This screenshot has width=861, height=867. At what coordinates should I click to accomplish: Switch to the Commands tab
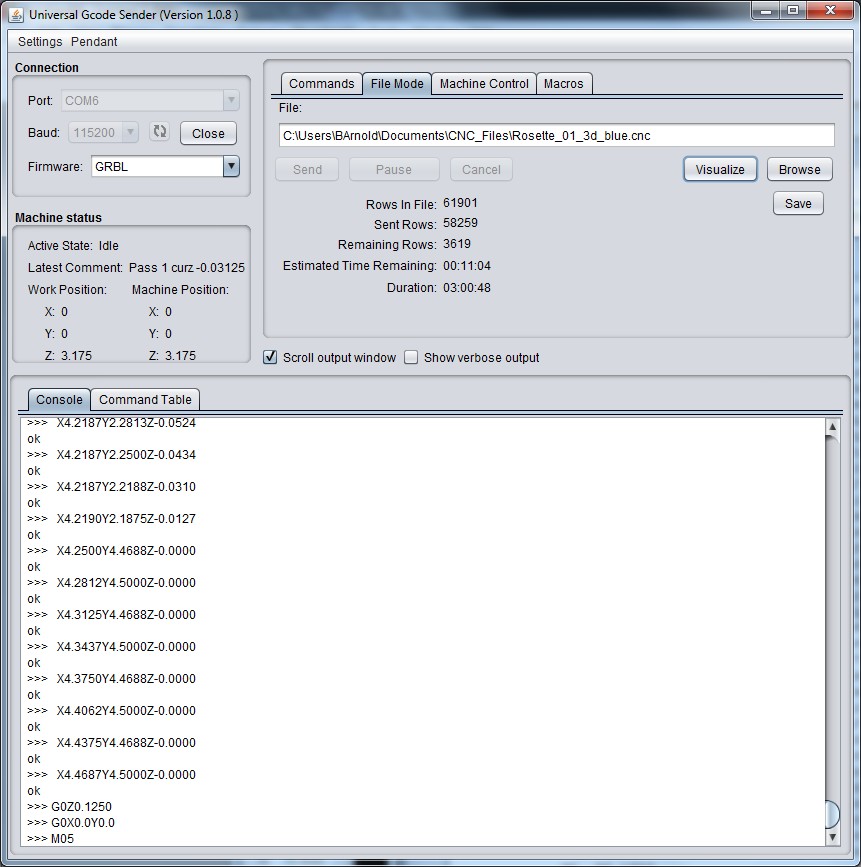point(321,84)
